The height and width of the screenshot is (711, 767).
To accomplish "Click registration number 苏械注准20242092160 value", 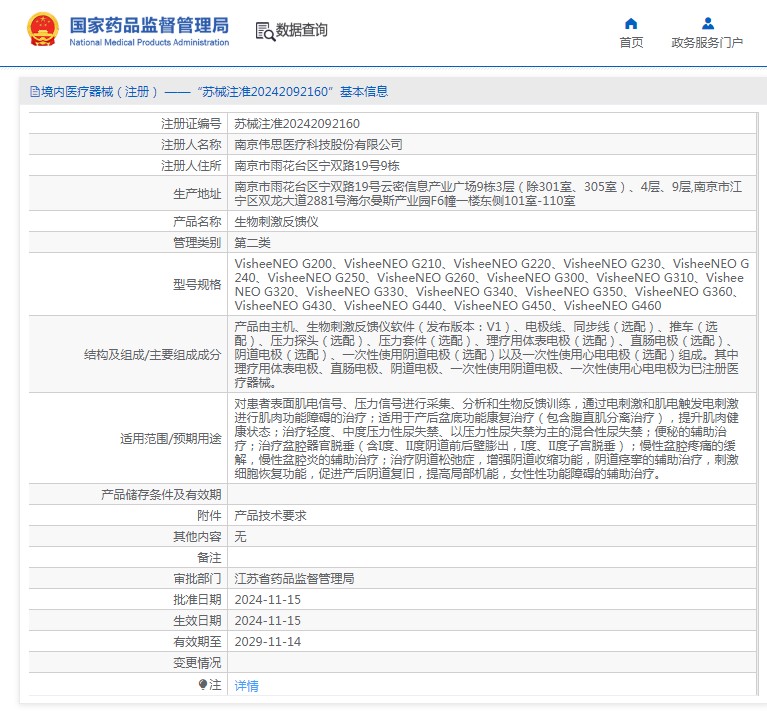I will click(x=296, y=124).
